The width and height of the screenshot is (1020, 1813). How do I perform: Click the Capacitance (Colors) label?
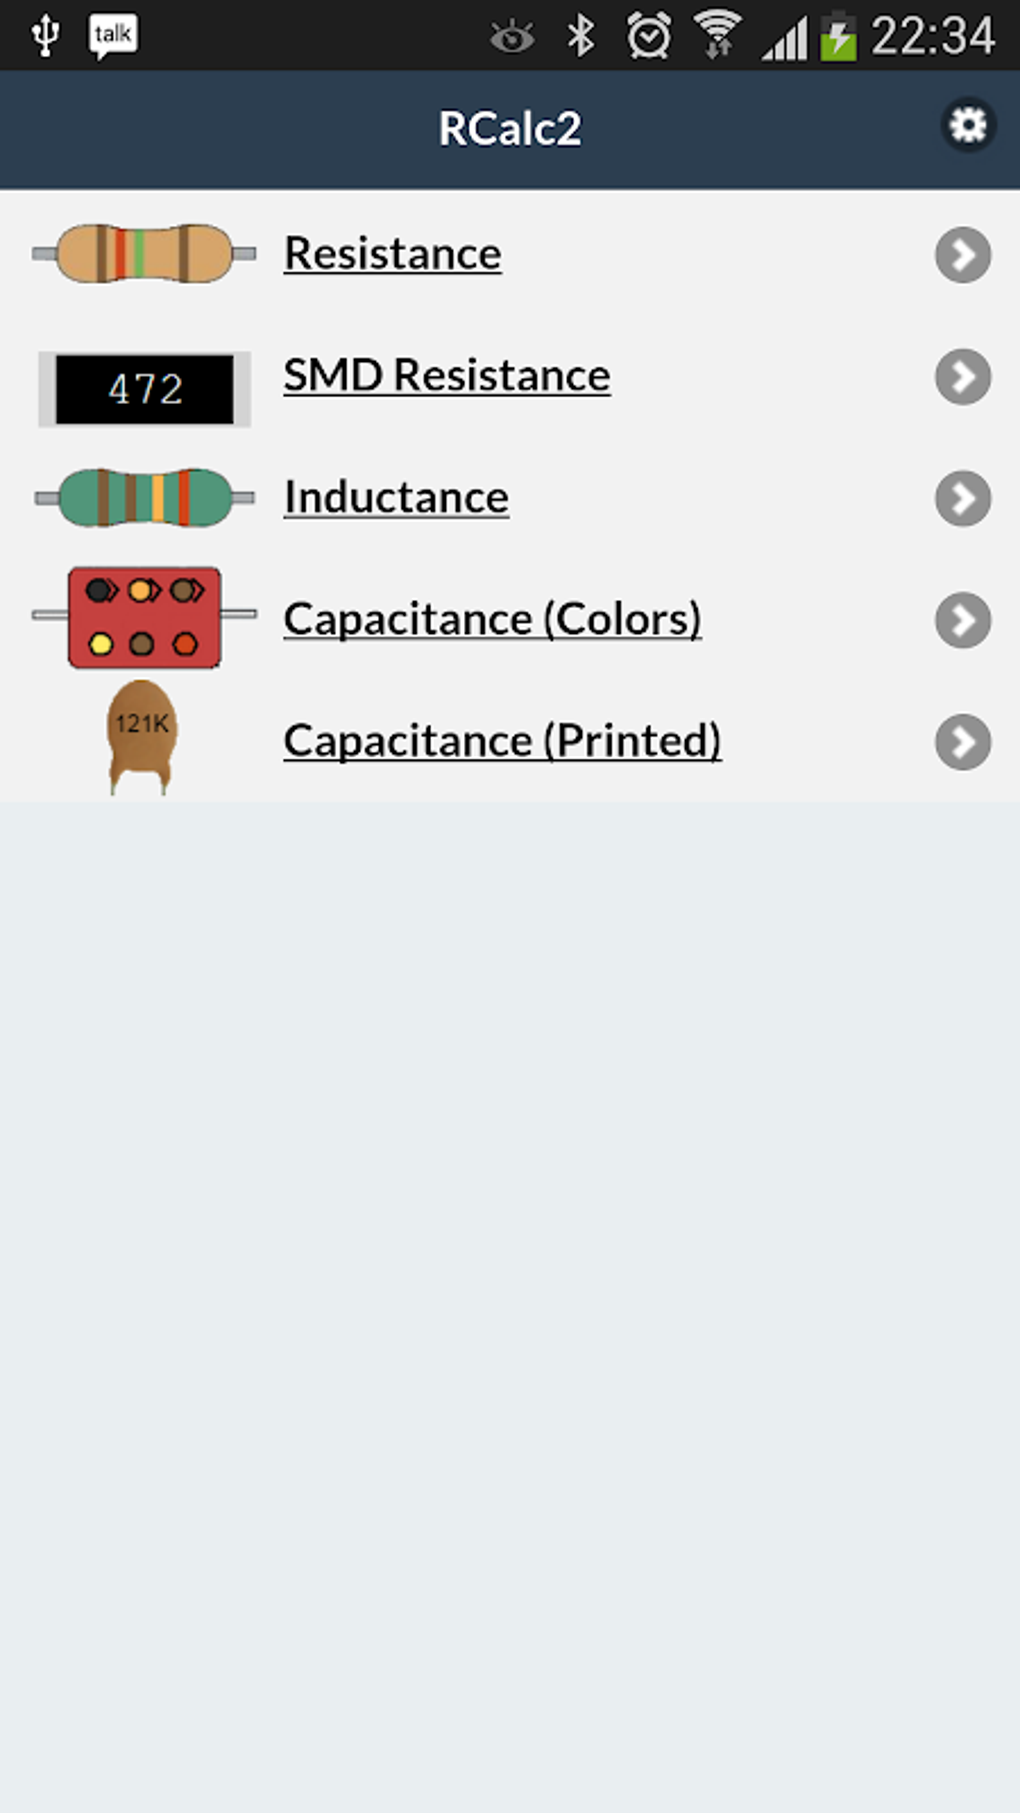[x=493, y=618]
